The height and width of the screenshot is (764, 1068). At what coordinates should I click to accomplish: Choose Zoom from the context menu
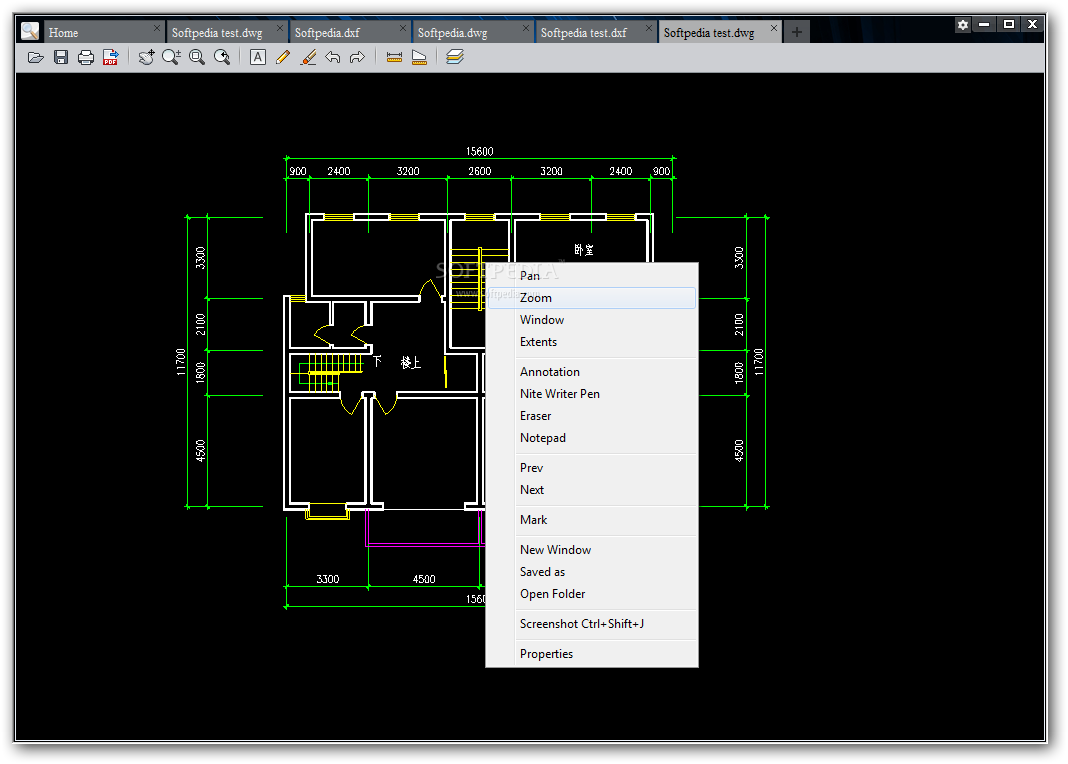591,298
